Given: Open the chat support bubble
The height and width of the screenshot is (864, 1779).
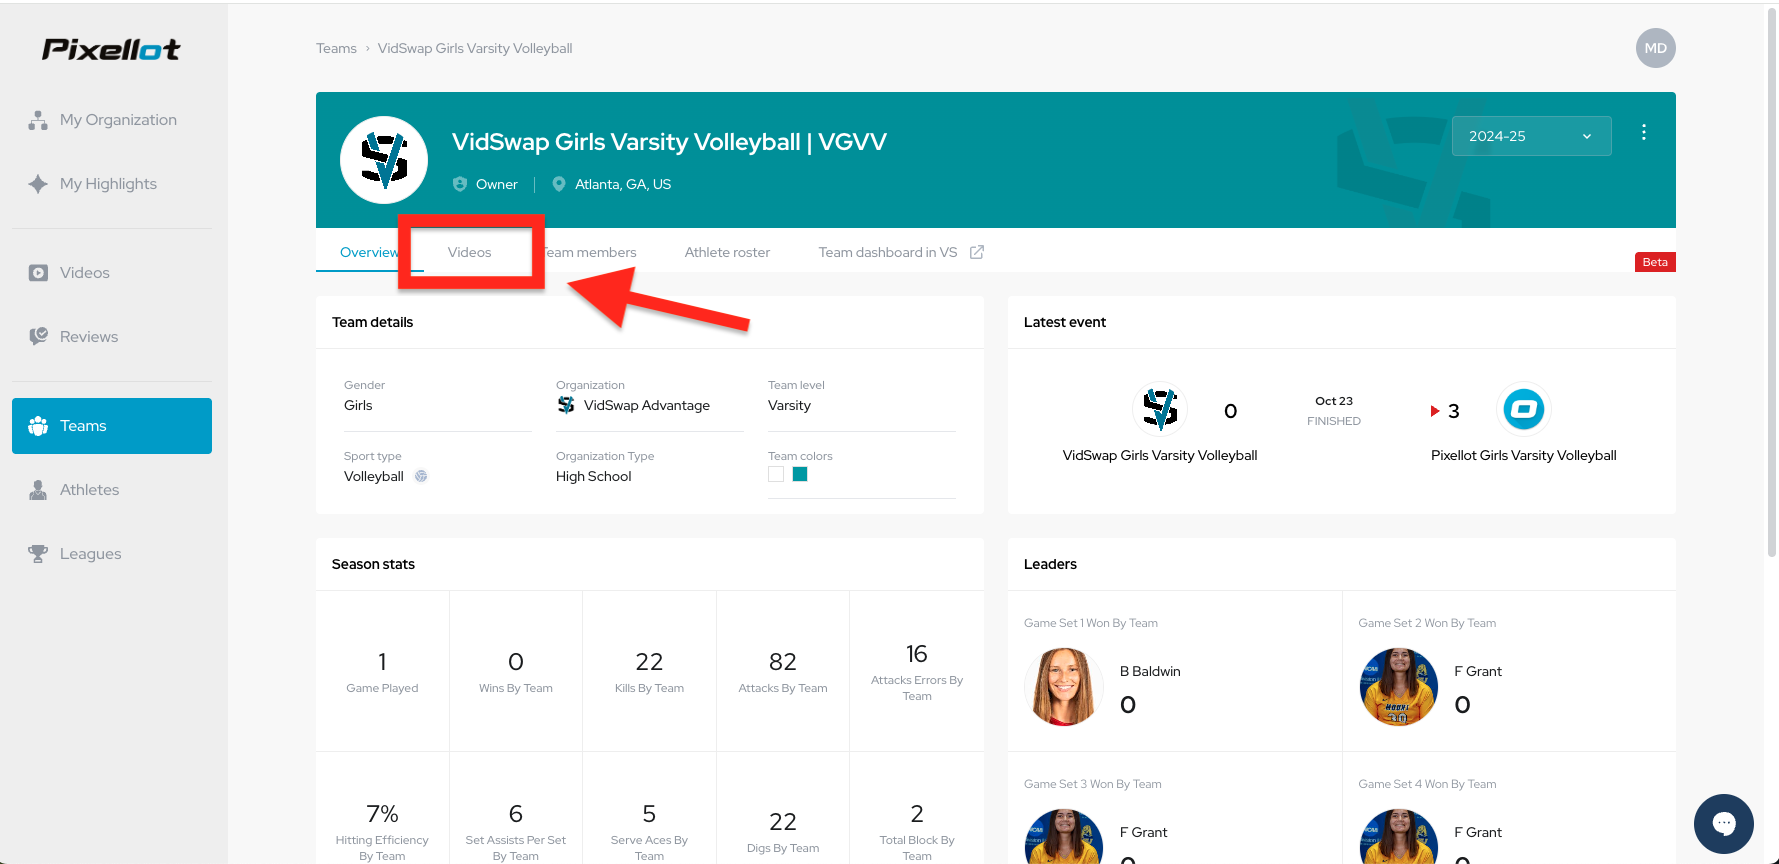Looking at the screenshot, I should coord(1723,824).
